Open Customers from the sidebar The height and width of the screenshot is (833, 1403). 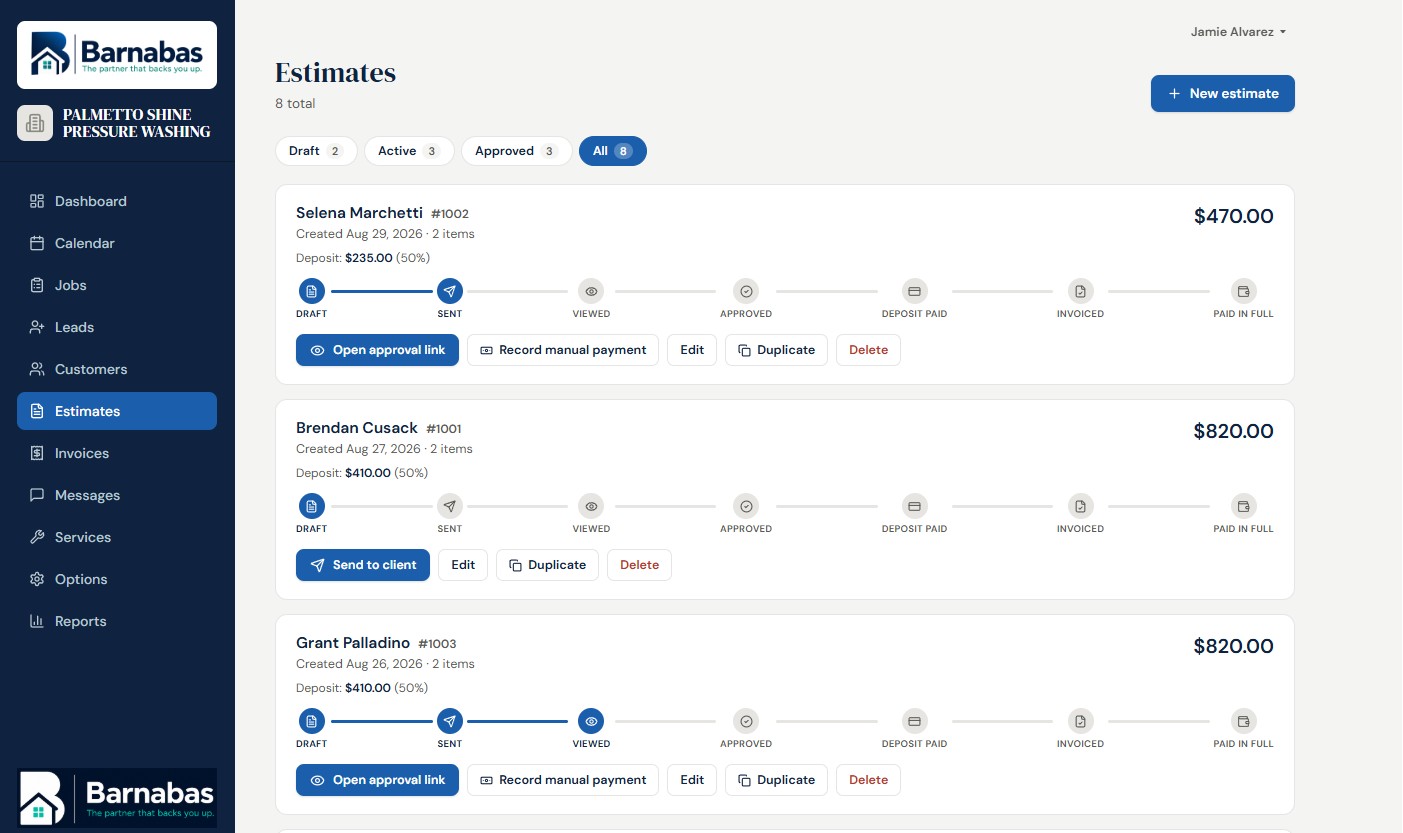tap(117, 369)
